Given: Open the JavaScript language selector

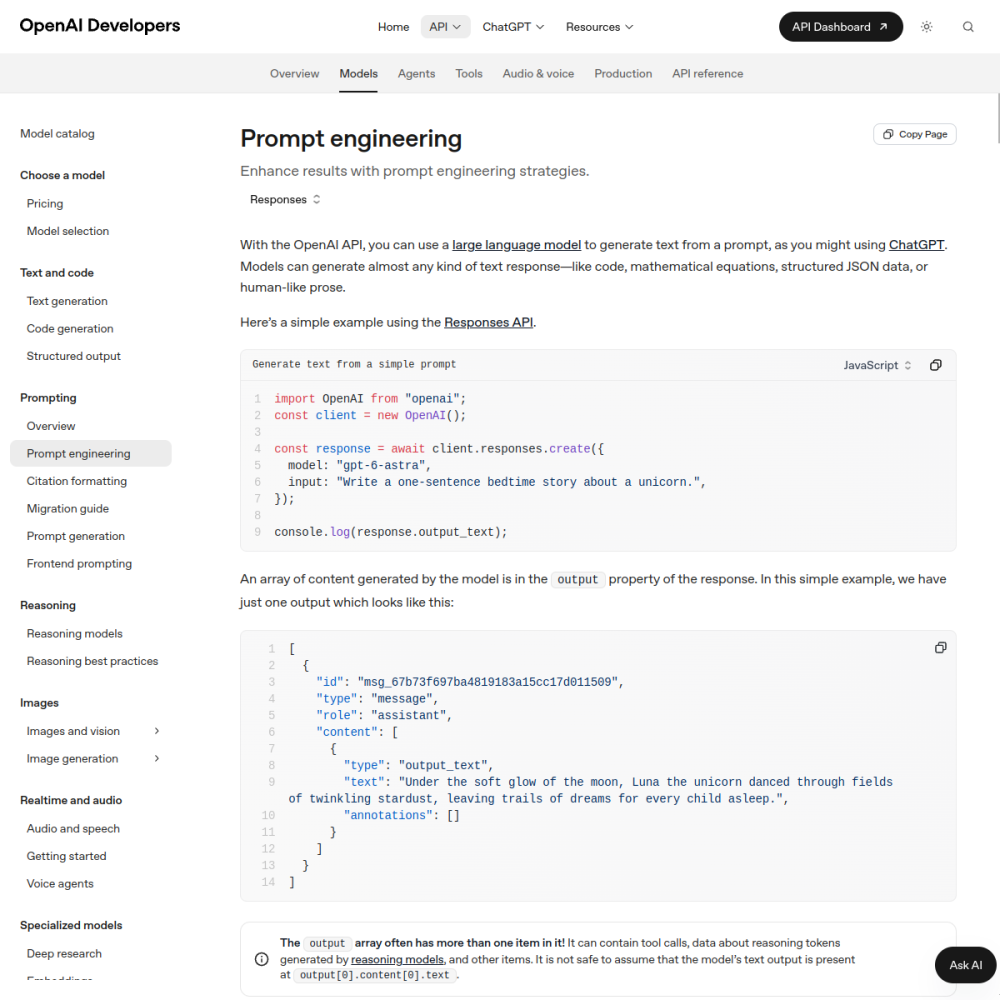Looking at the screenshot, I should point(877,365).
